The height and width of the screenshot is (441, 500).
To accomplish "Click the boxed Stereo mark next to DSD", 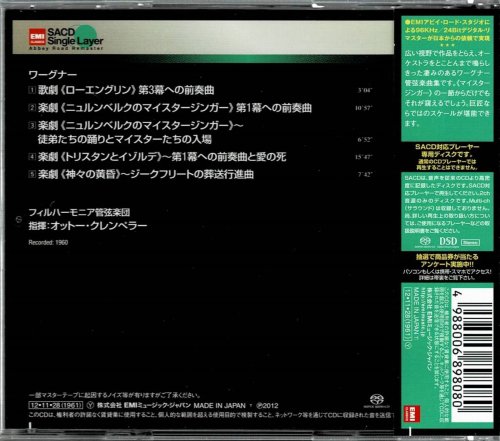I will tap(470, 242).
